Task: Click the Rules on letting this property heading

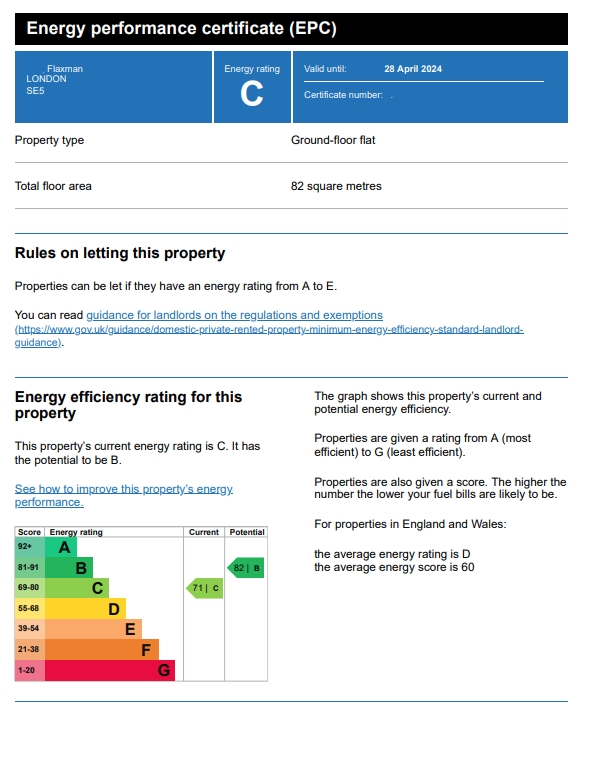Action: point(120,253)
